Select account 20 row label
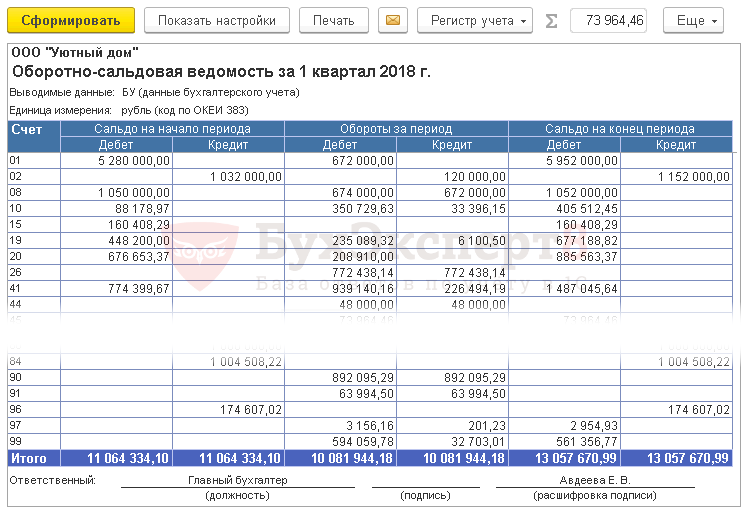The height and width of the screenshot is (514, 747). click(34, 256)
